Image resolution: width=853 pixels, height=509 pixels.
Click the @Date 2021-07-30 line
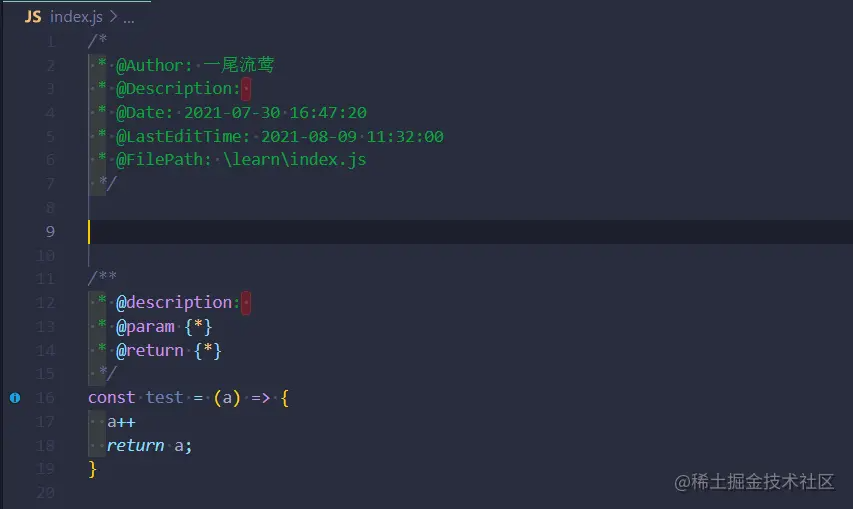click(x=241, y=113)
